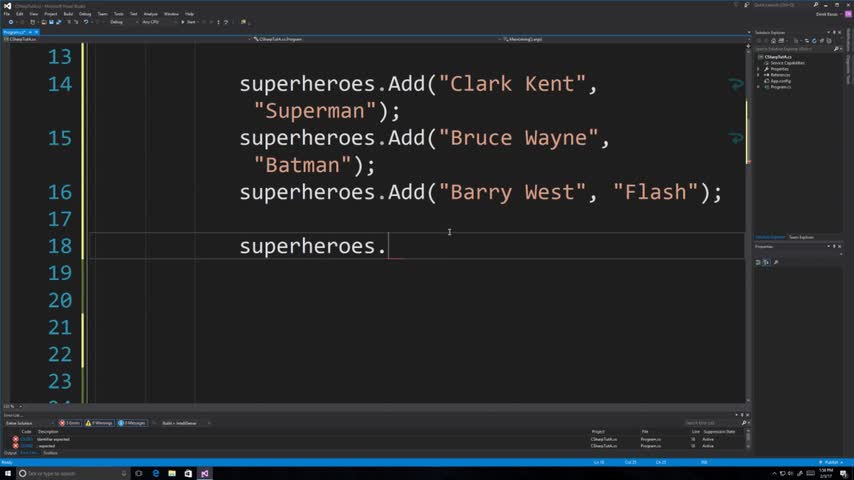Open the Debug menu
The height and width of the screenshot is (480, 854).
pyautogui.click(x=85, y=14)
